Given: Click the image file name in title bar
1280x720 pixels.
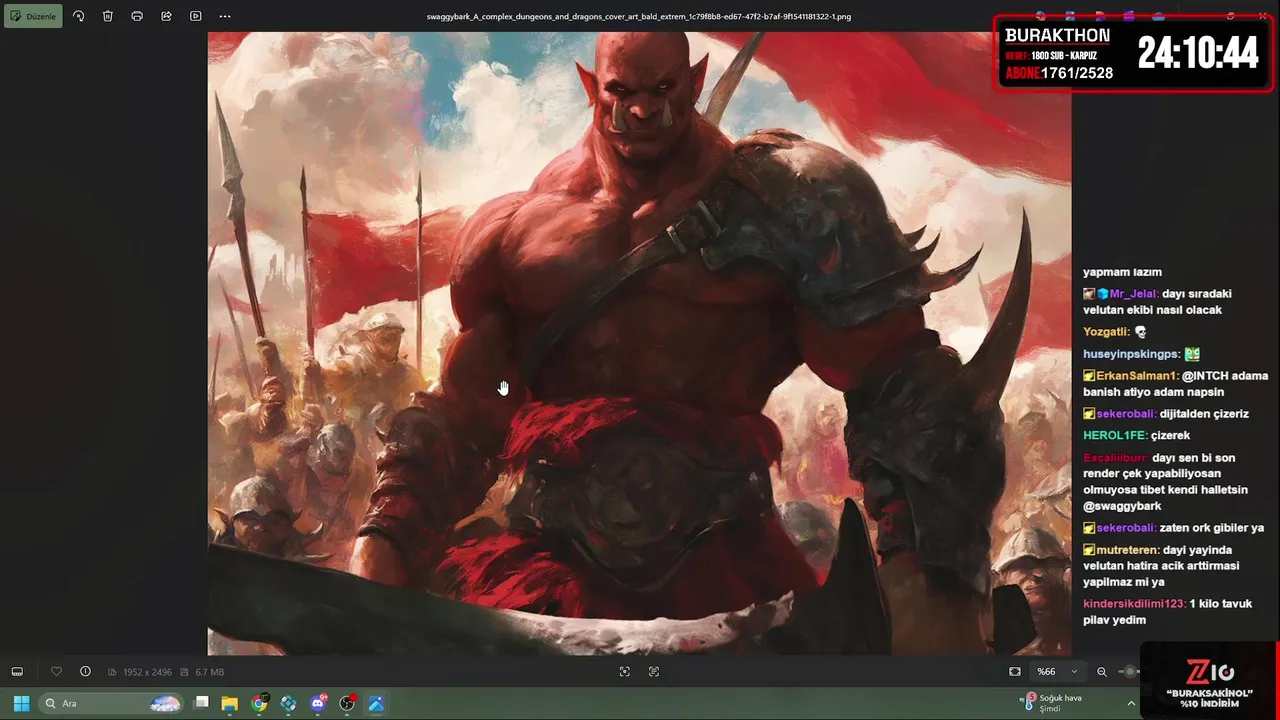Looking at the screenshot, I should [x=639, y=16].
